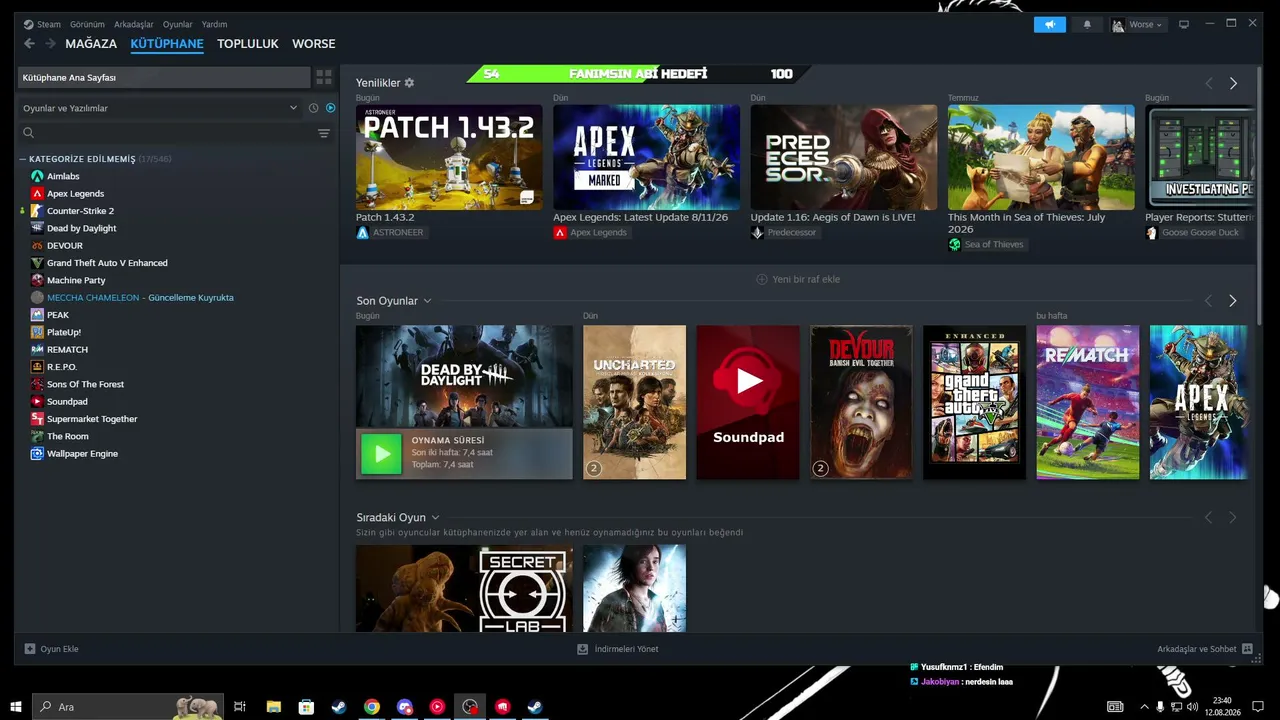Select Grand Theft Auto V Enhanced in sidebar
1280x720 pixels.
[x=107, y=263]
